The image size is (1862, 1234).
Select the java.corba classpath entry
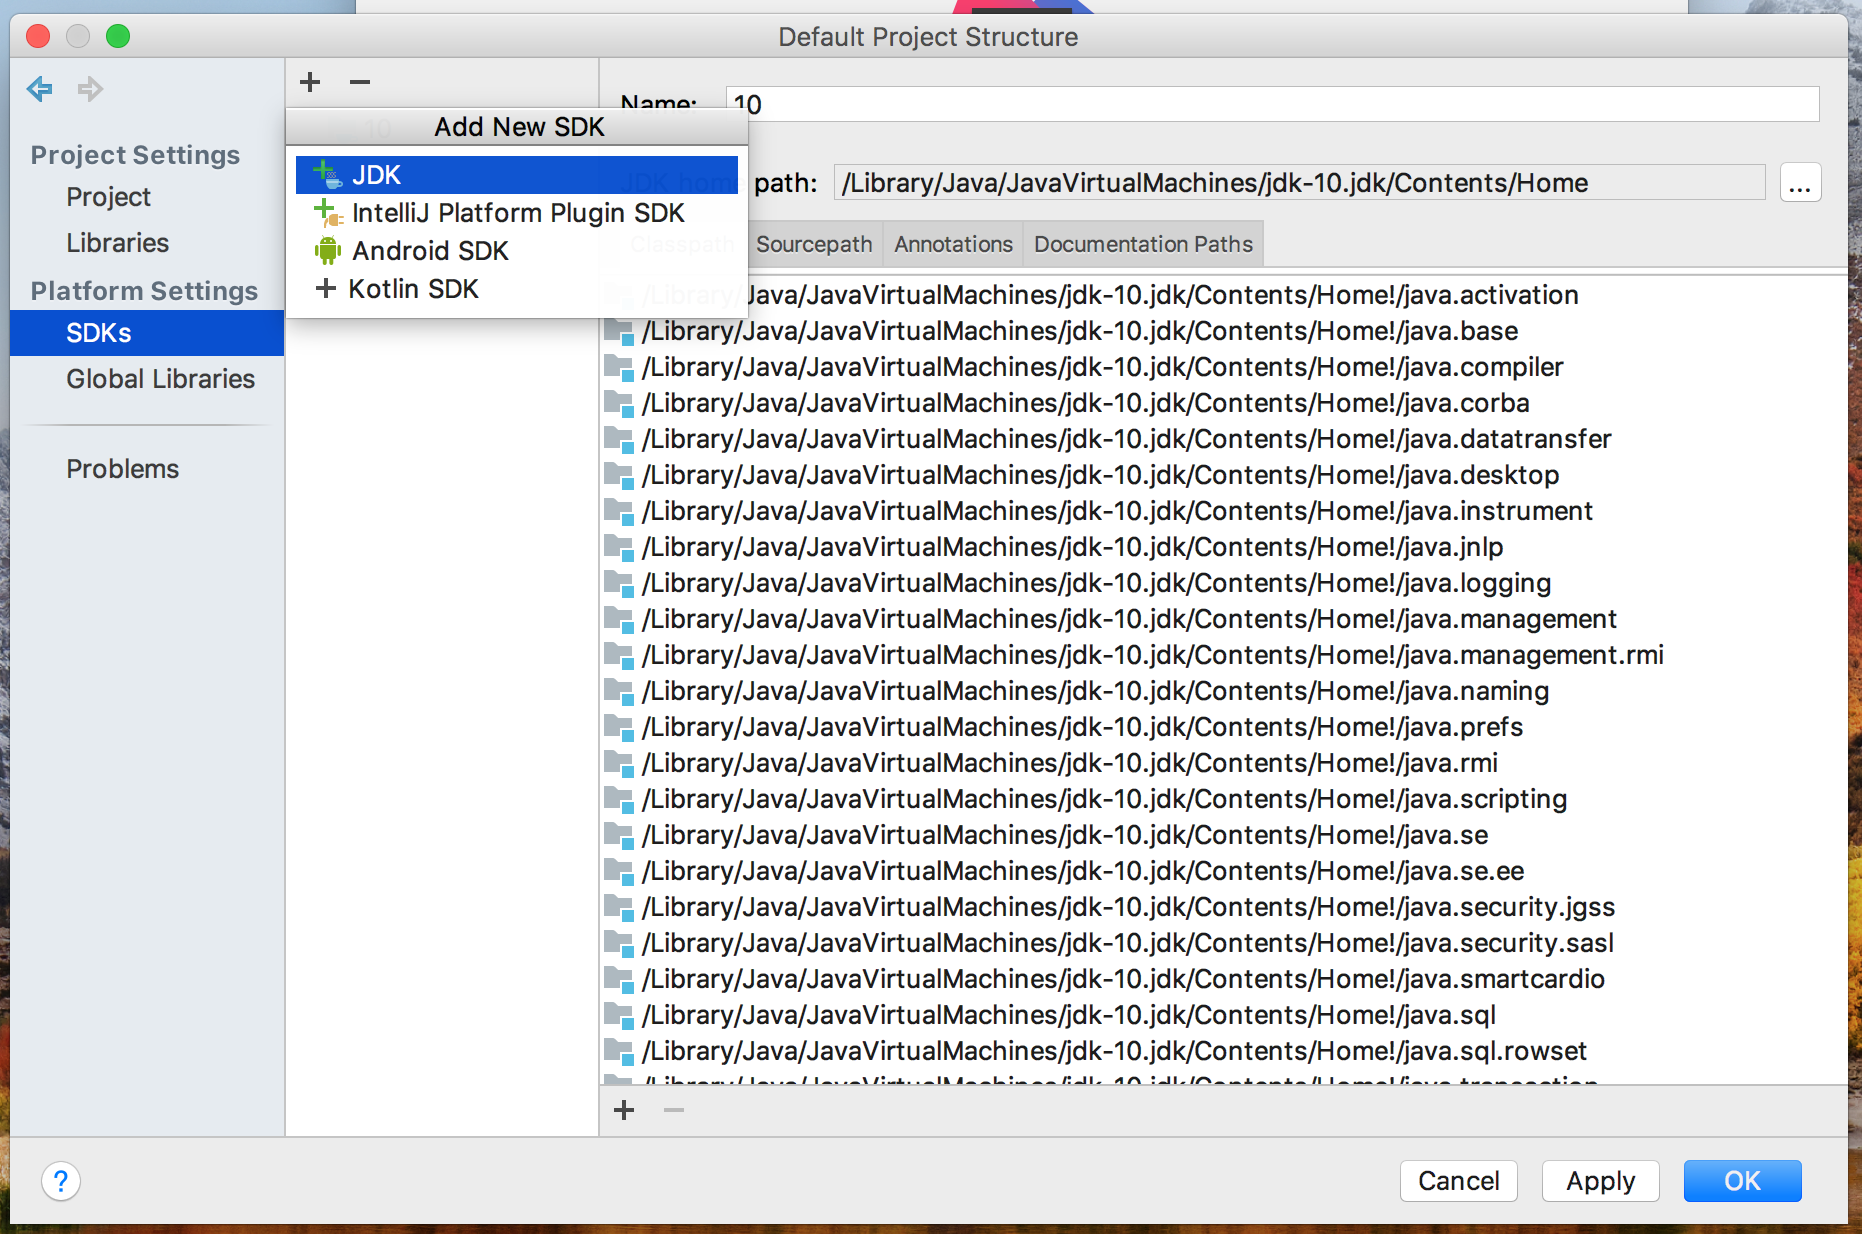(1224, 403)
